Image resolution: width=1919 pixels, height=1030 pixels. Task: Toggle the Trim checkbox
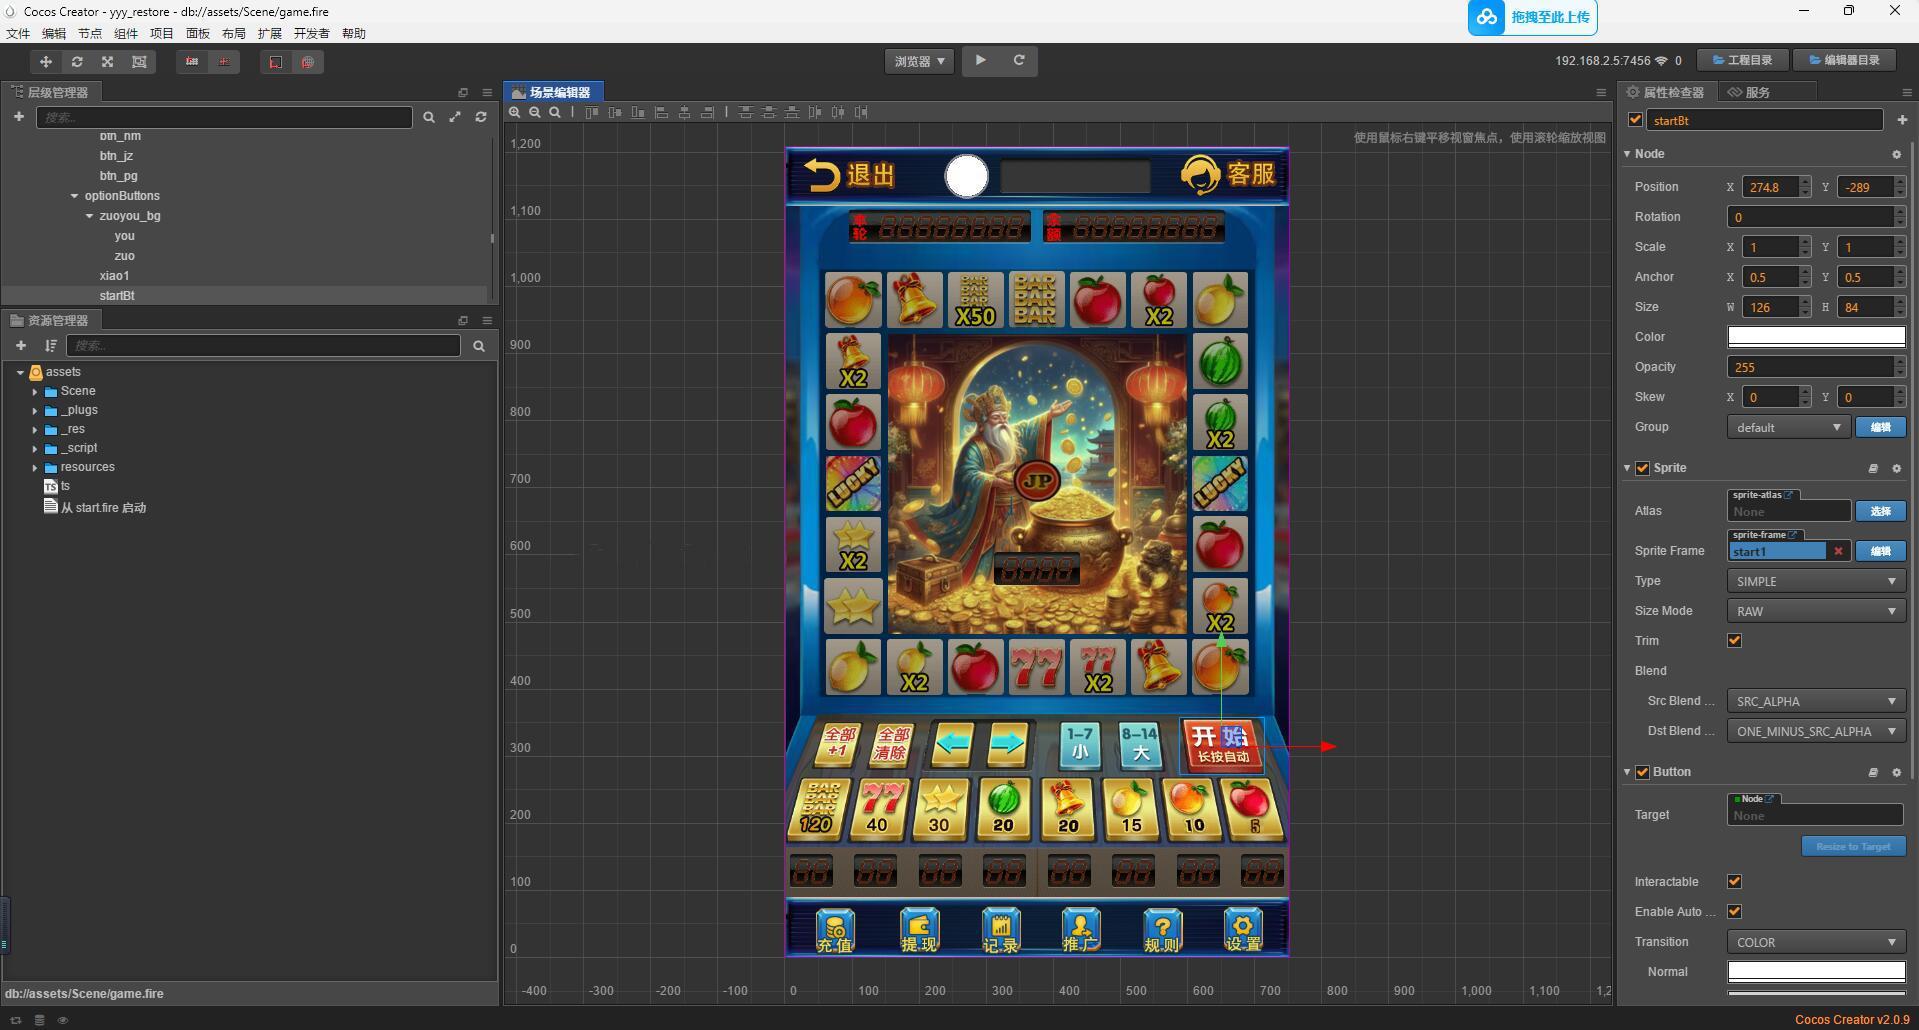1735,641
